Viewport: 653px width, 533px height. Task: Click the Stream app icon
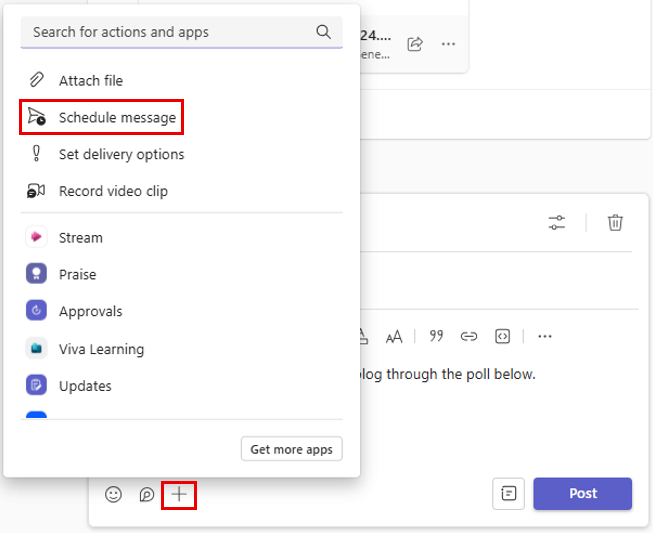pyautogui.click(x=36, y=237)
